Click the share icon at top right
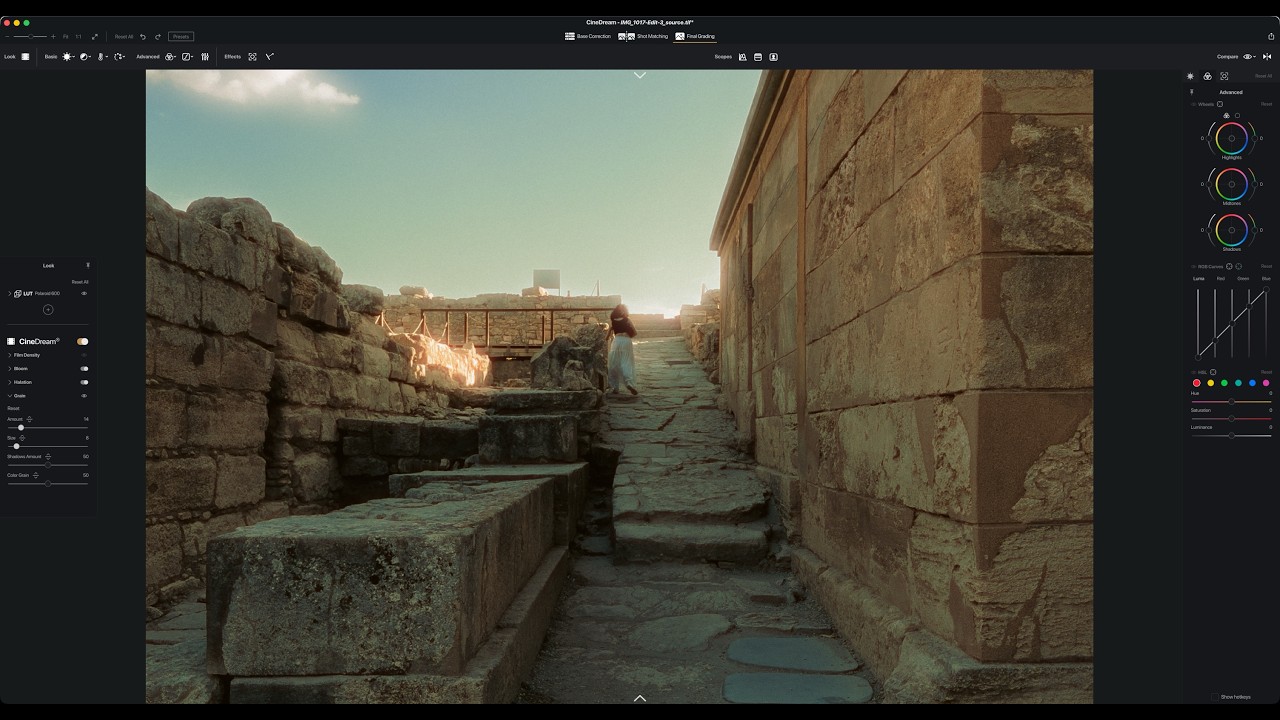This screenshot has height=720, width=1280. click(x=1271, y=36)
